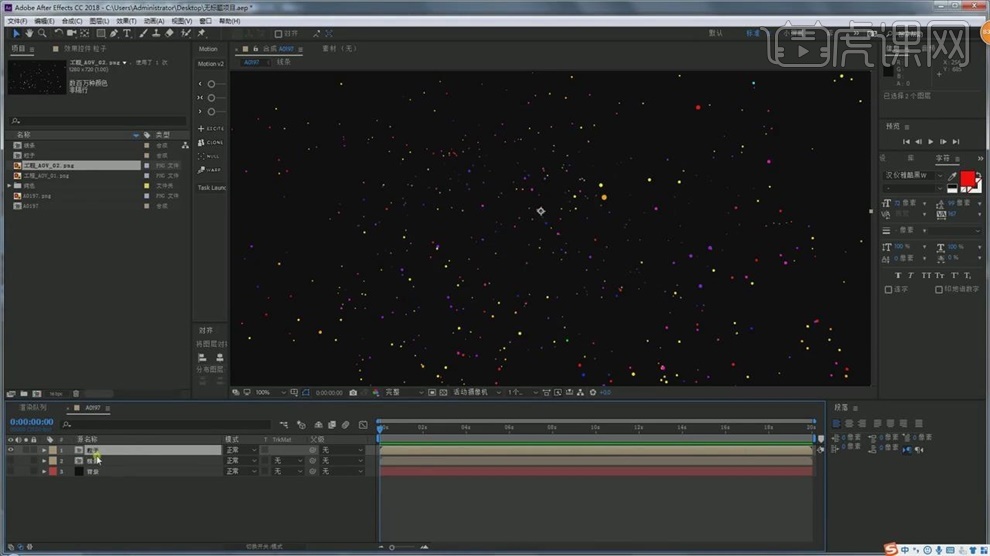Open the 效果(T) menu
Image resolution: width=990 pixels, height=556 pixels.
point(126,20)
